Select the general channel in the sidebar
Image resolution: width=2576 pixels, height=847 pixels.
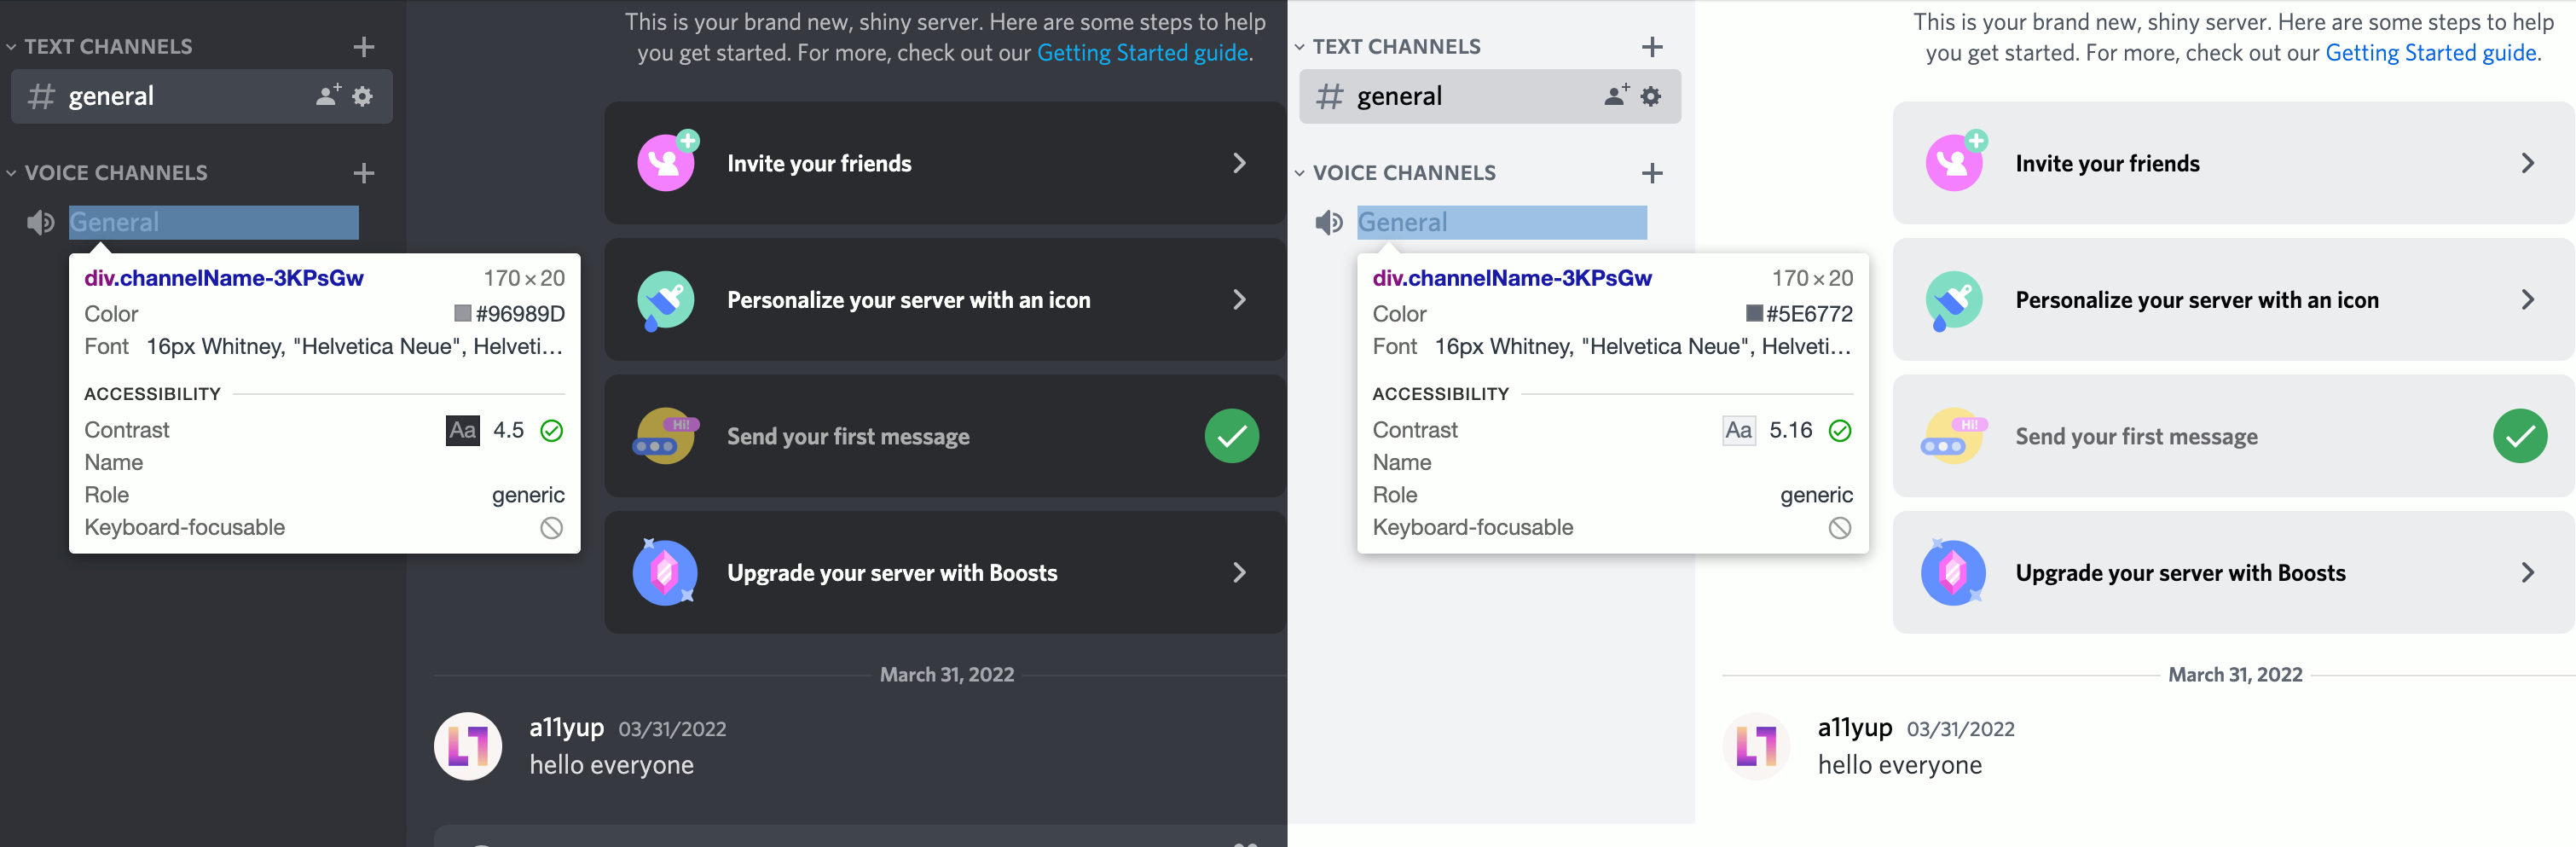click(x=111, y=96)
